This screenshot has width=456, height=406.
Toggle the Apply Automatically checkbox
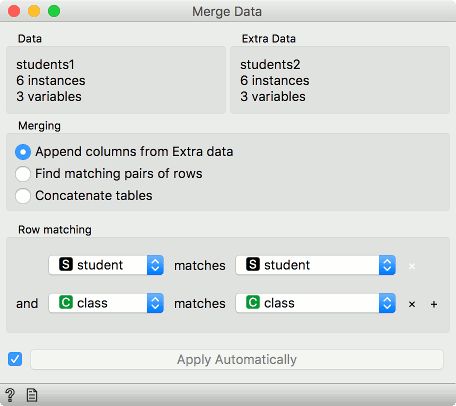click(x=15, y=359)
